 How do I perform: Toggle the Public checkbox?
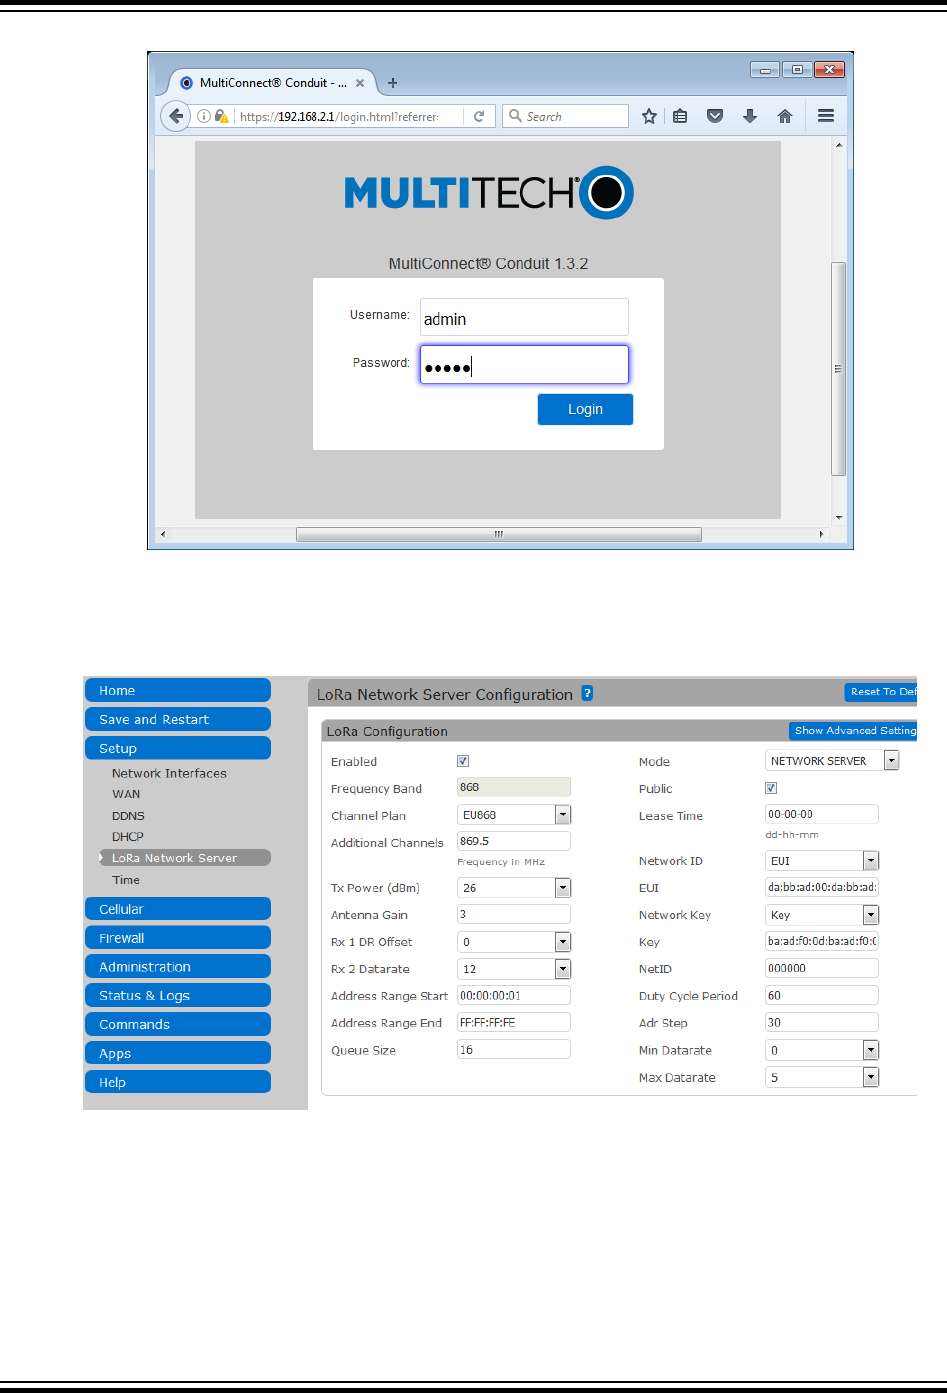[771, 788]
